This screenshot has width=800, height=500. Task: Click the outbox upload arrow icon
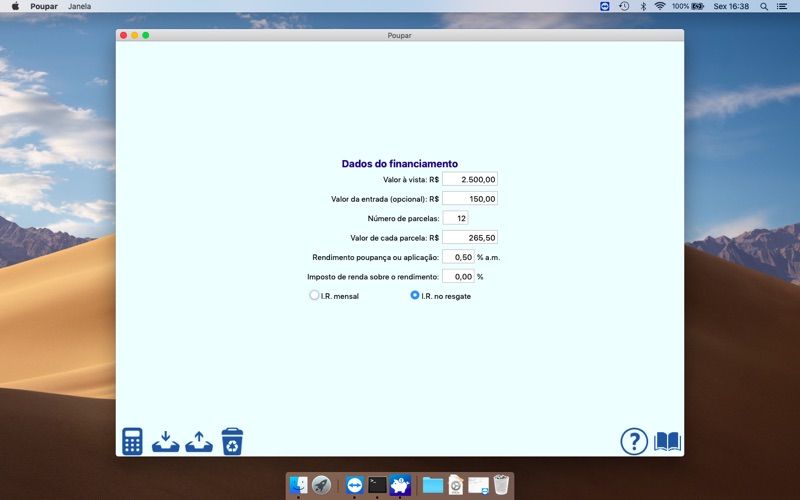tap(199, 442)
